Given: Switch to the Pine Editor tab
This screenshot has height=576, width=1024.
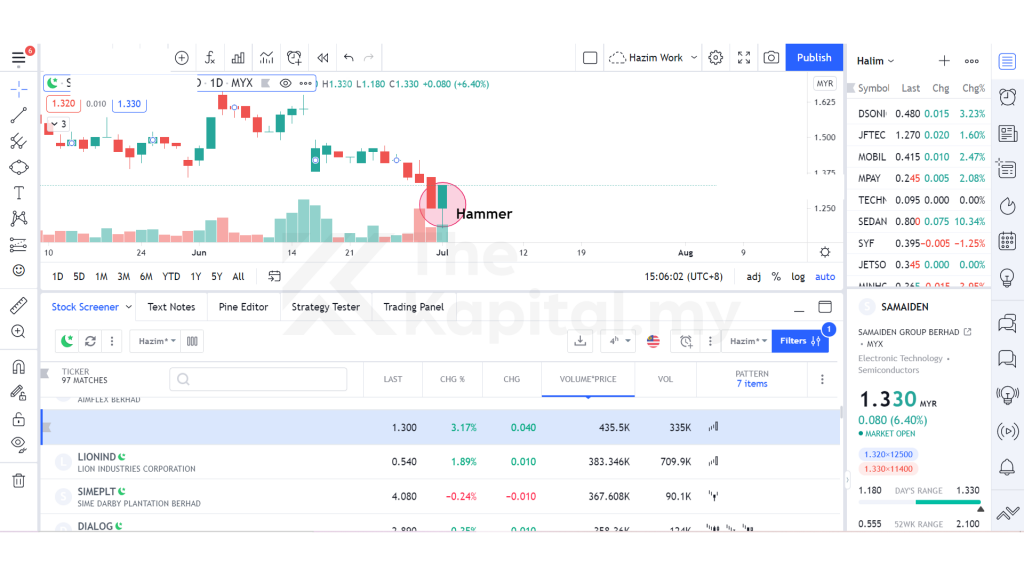Looking at the screenshot, I should pos(243,307).
